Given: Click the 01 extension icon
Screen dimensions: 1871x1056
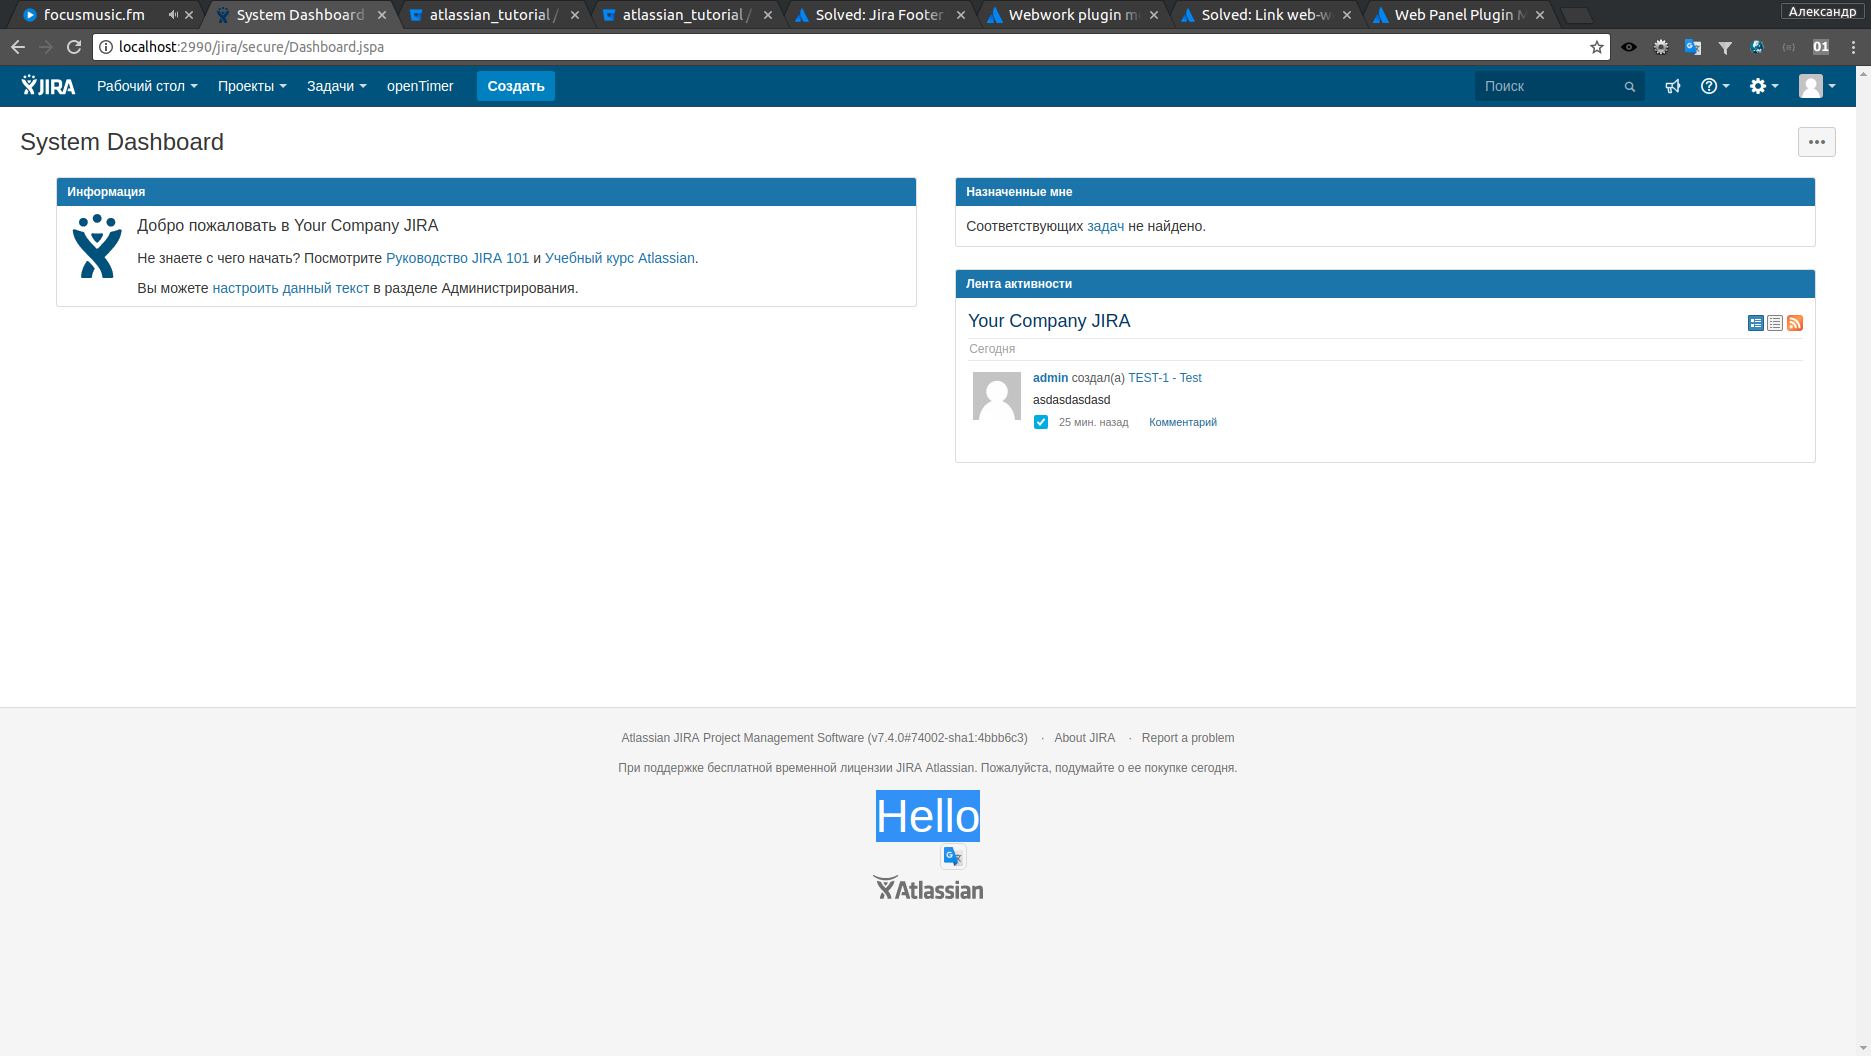Looking at the screenshot, I should pyautogui.click(x=1821, y=47).
